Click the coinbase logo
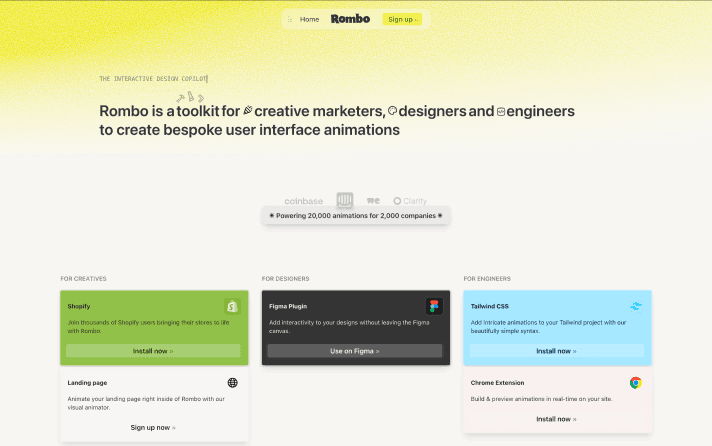 (x=303, y=201)
